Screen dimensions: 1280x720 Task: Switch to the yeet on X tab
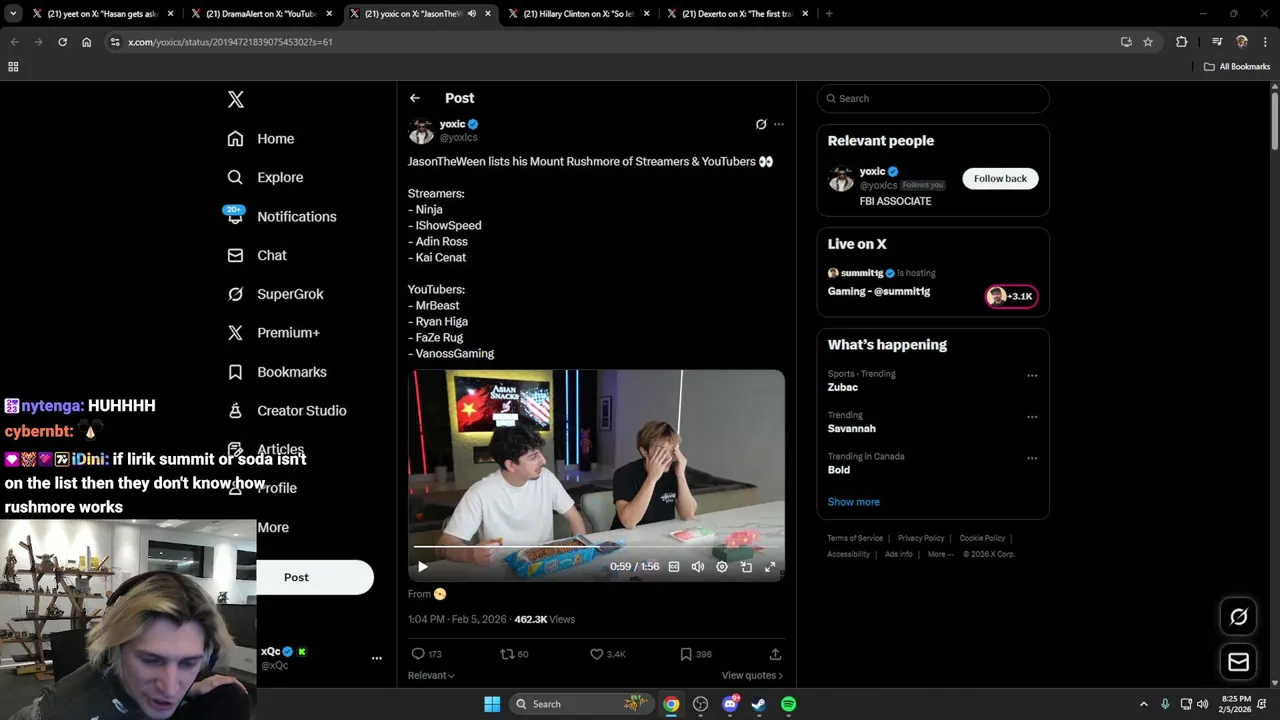point(103,14)
